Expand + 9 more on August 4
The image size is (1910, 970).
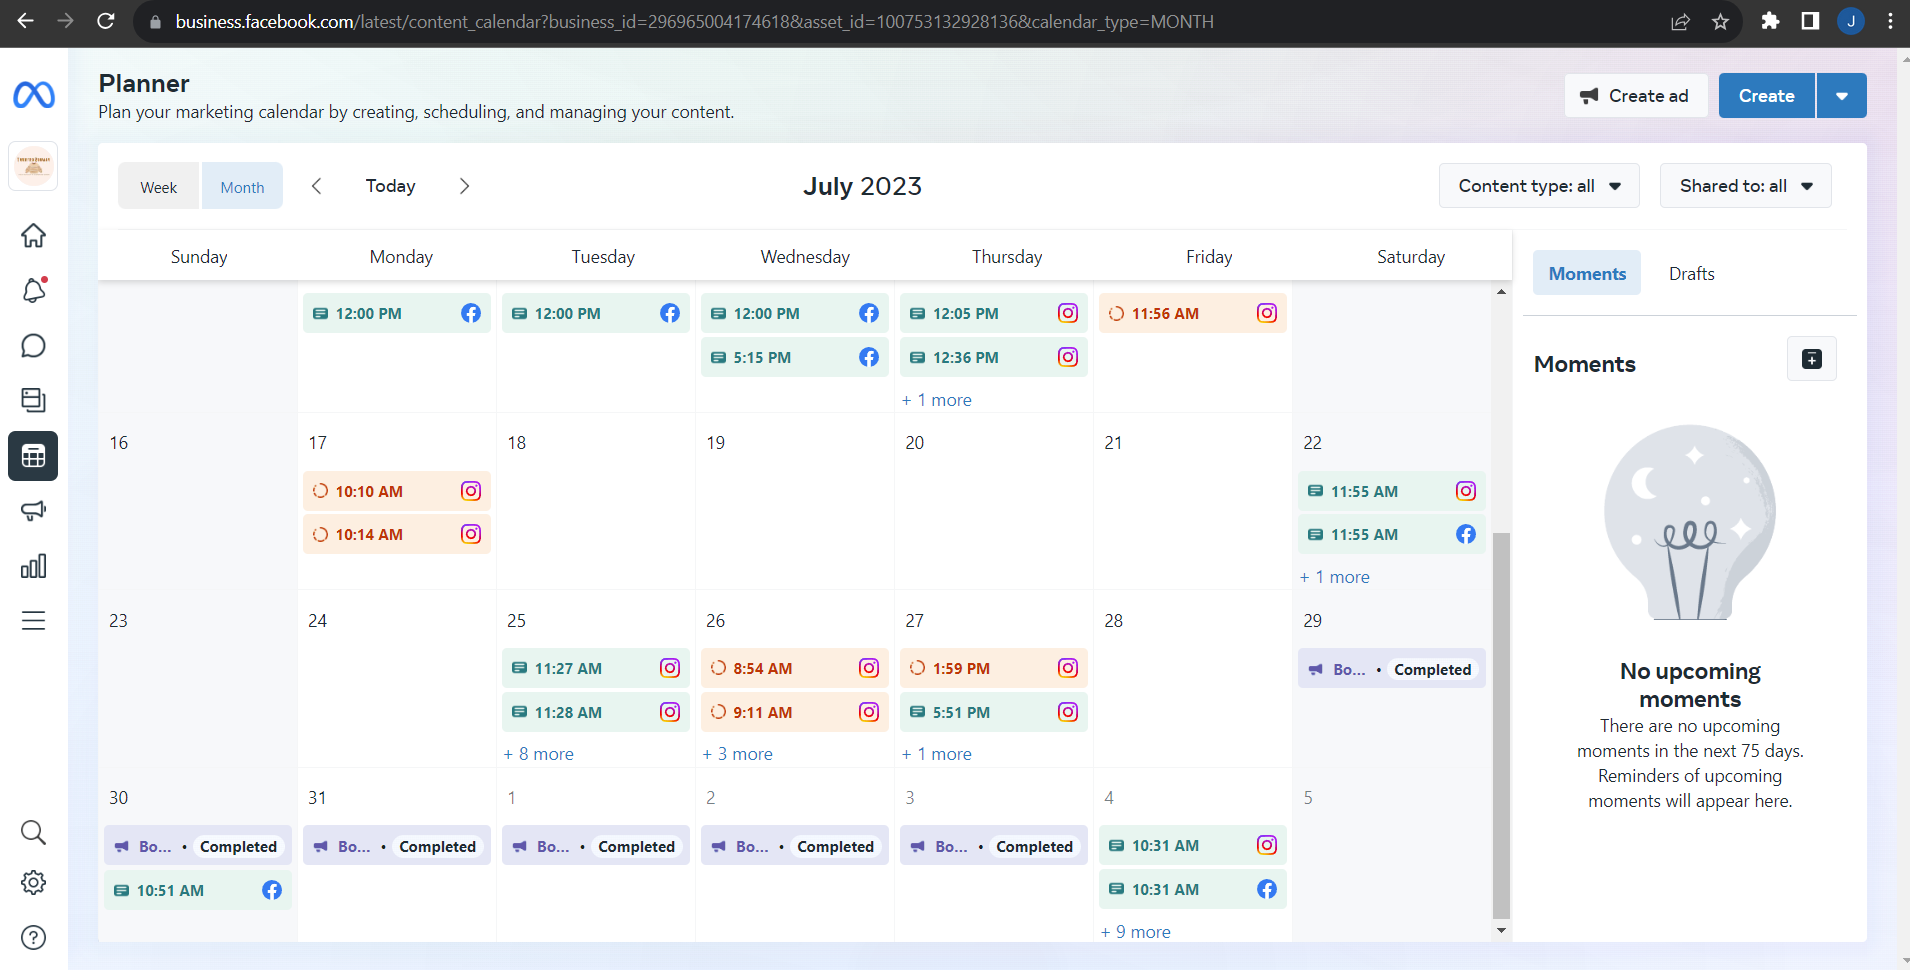coord(1136,932)
